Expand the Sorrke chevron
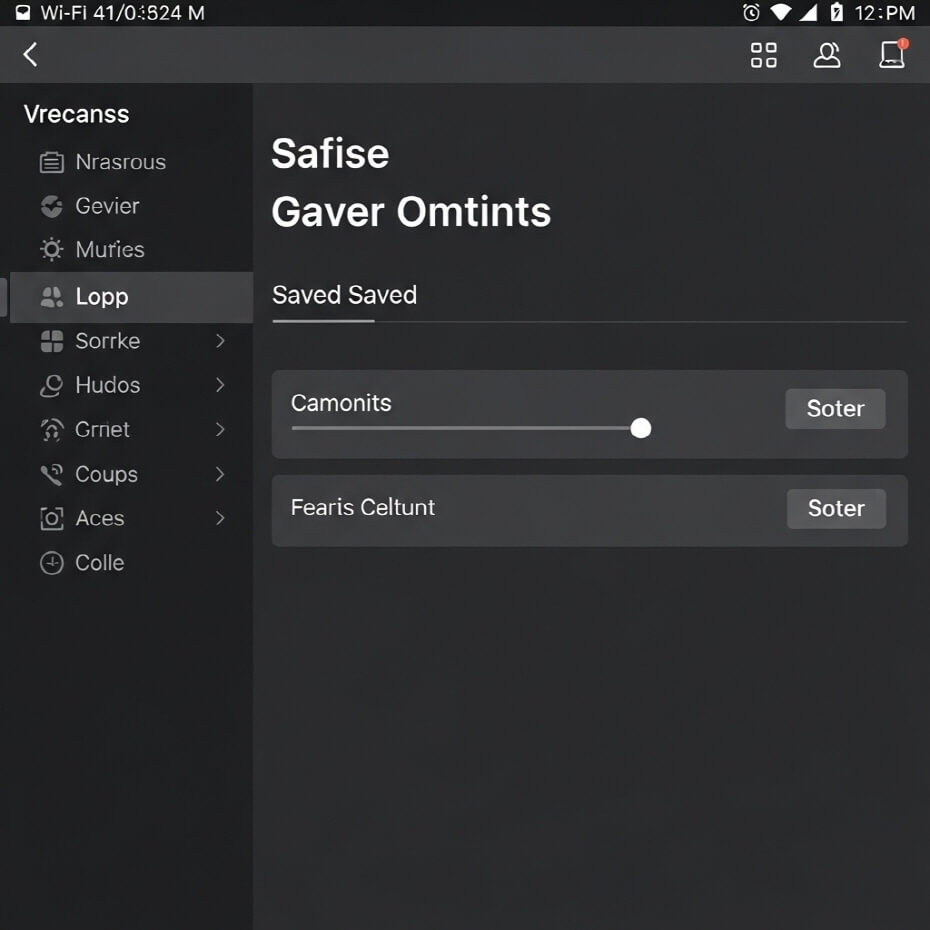 (220, 341)
